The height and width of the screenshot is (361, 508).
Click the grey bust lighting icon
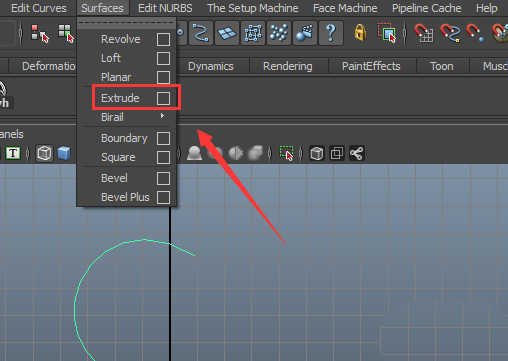194,153
